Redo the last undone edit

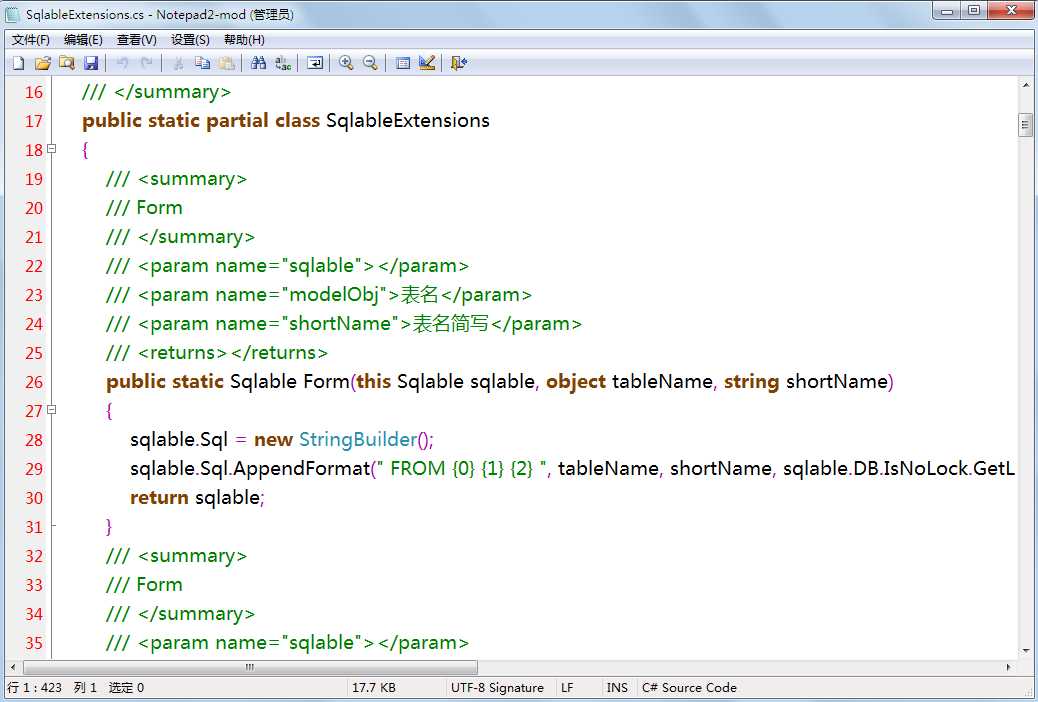click(147, 63)
